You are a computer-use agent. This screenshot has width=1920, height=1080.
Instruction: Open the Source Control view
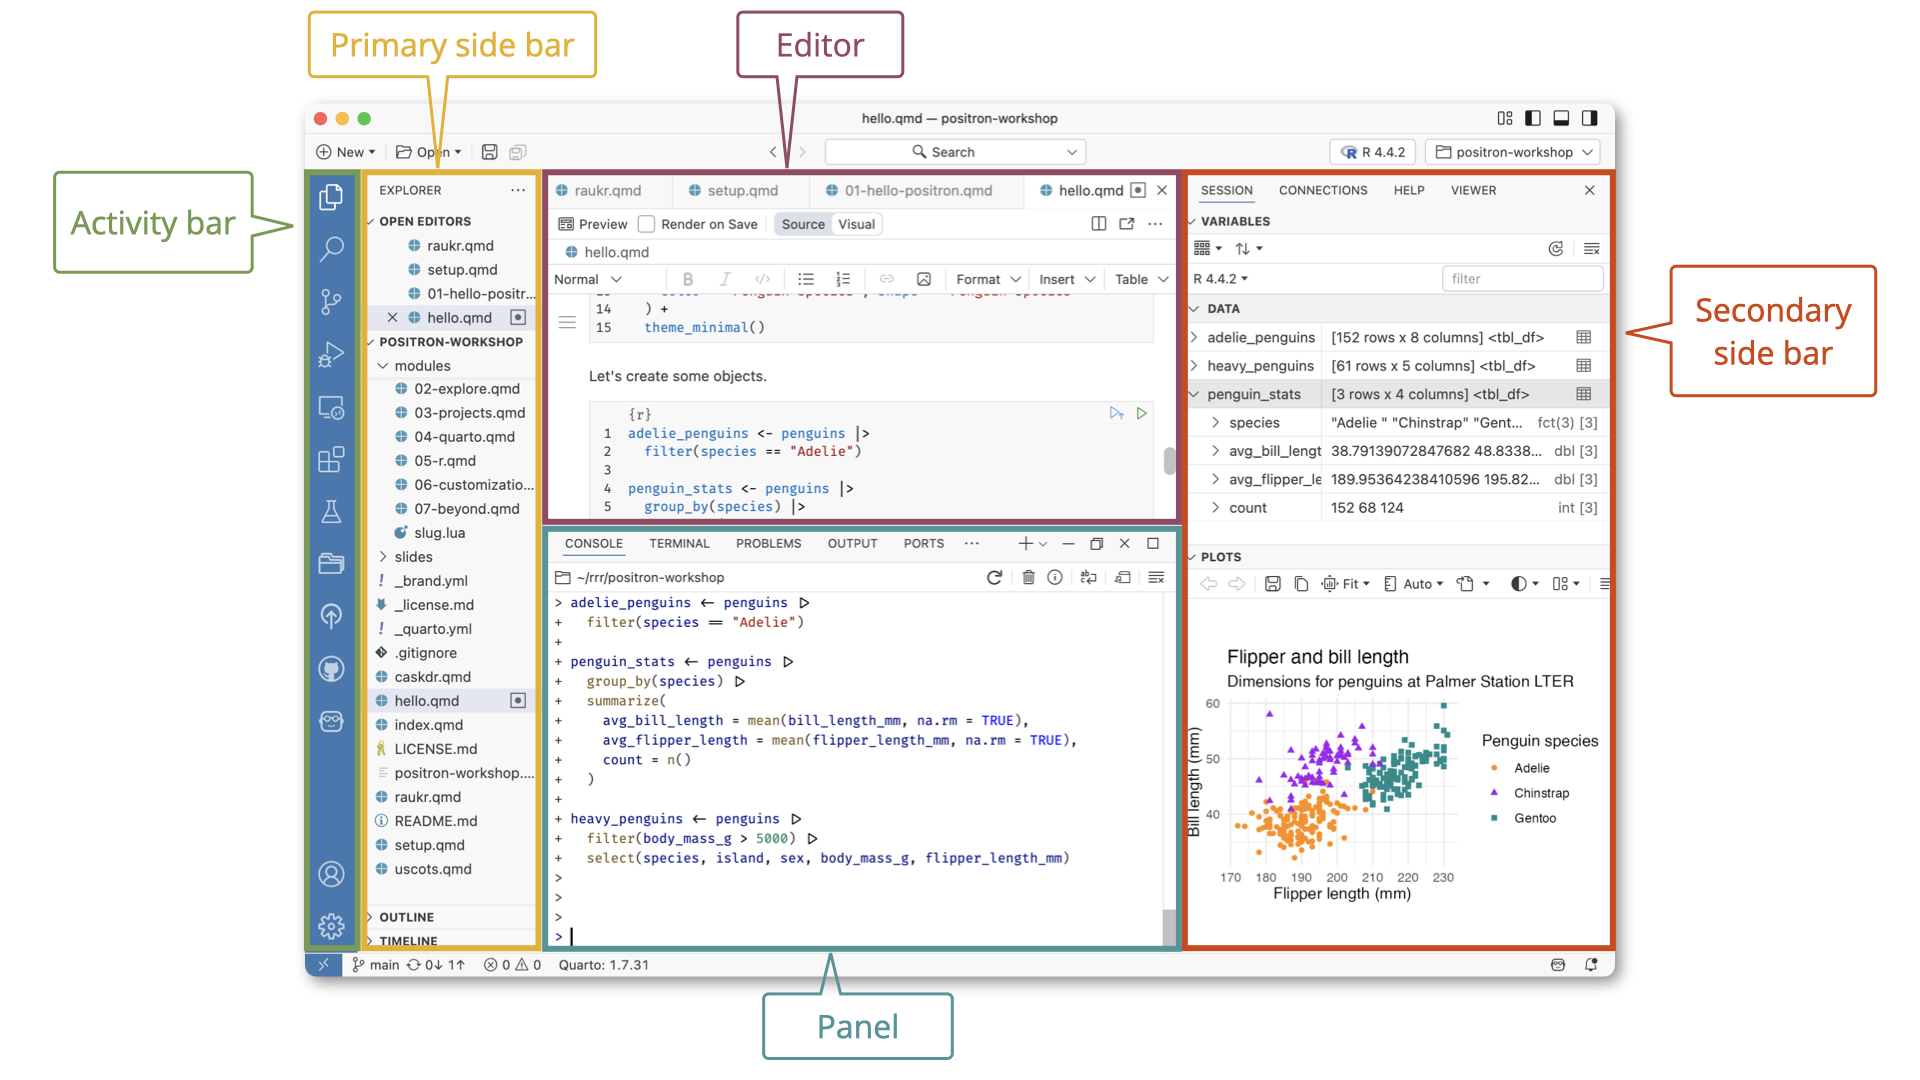pyautogui.click(x=331, y=302)
